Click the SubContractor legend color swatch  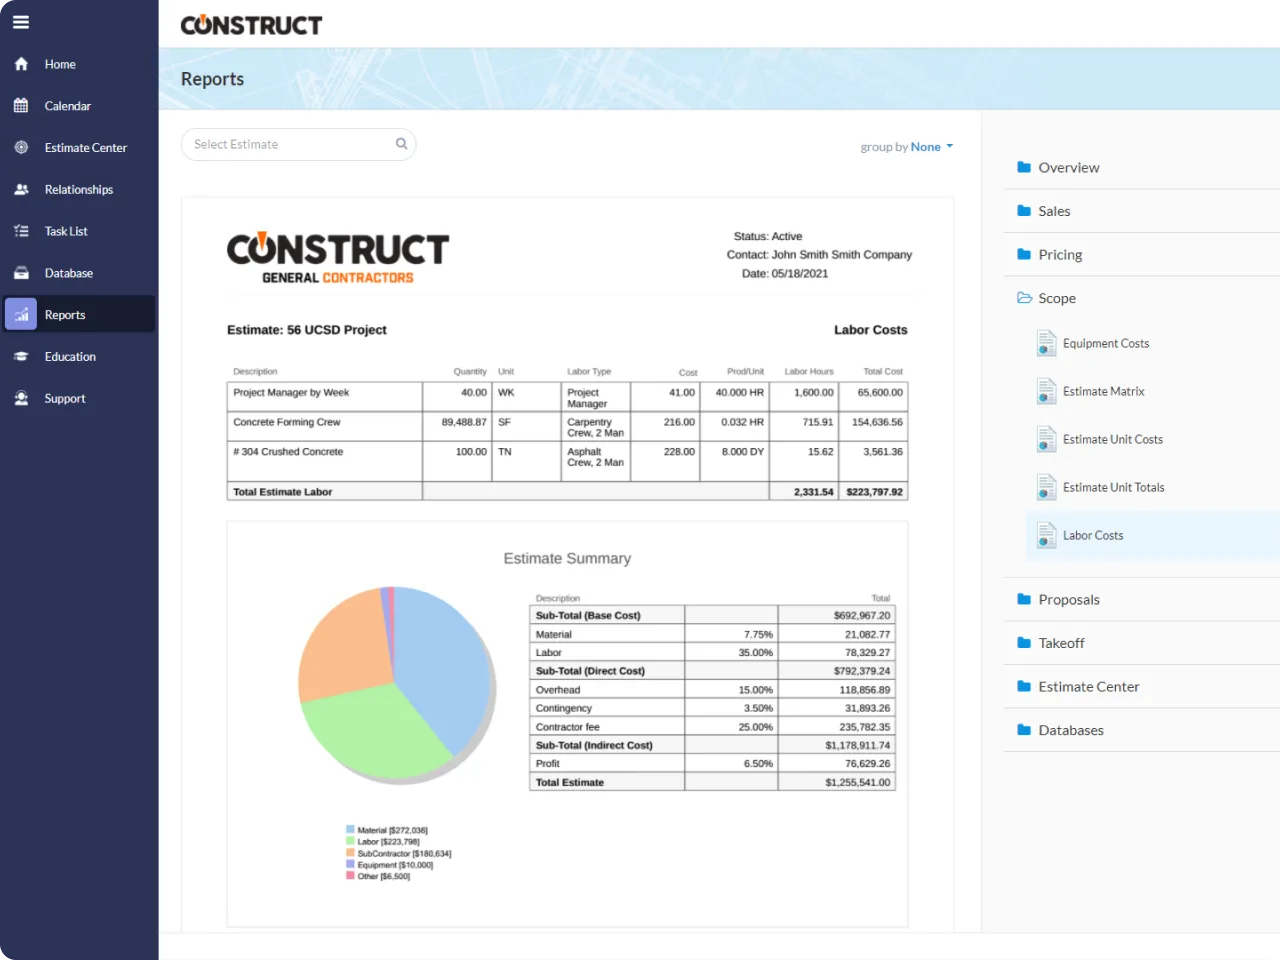point(350,853)
